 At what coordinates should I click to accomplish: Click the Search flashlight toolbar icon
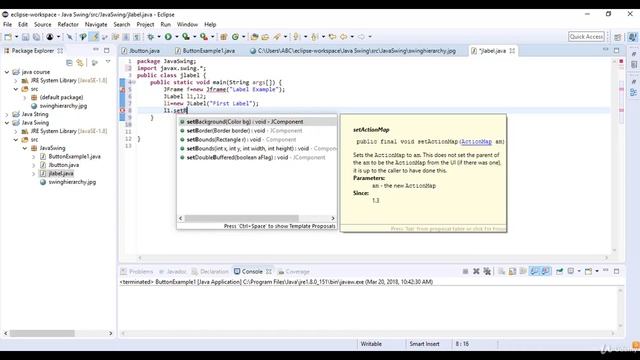click(x=277, y=37)
